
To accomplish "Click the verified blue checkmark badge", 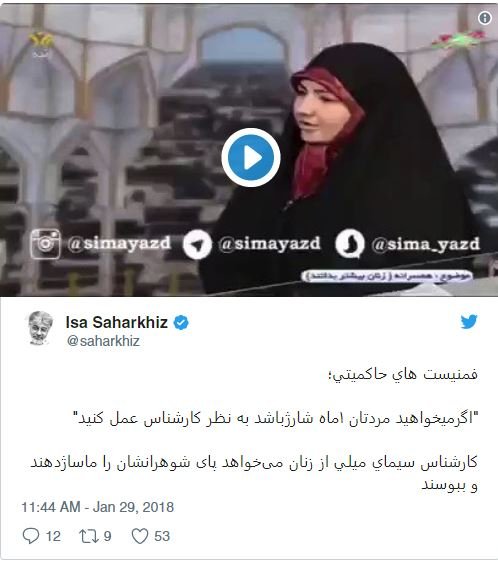I will (181, 323).
